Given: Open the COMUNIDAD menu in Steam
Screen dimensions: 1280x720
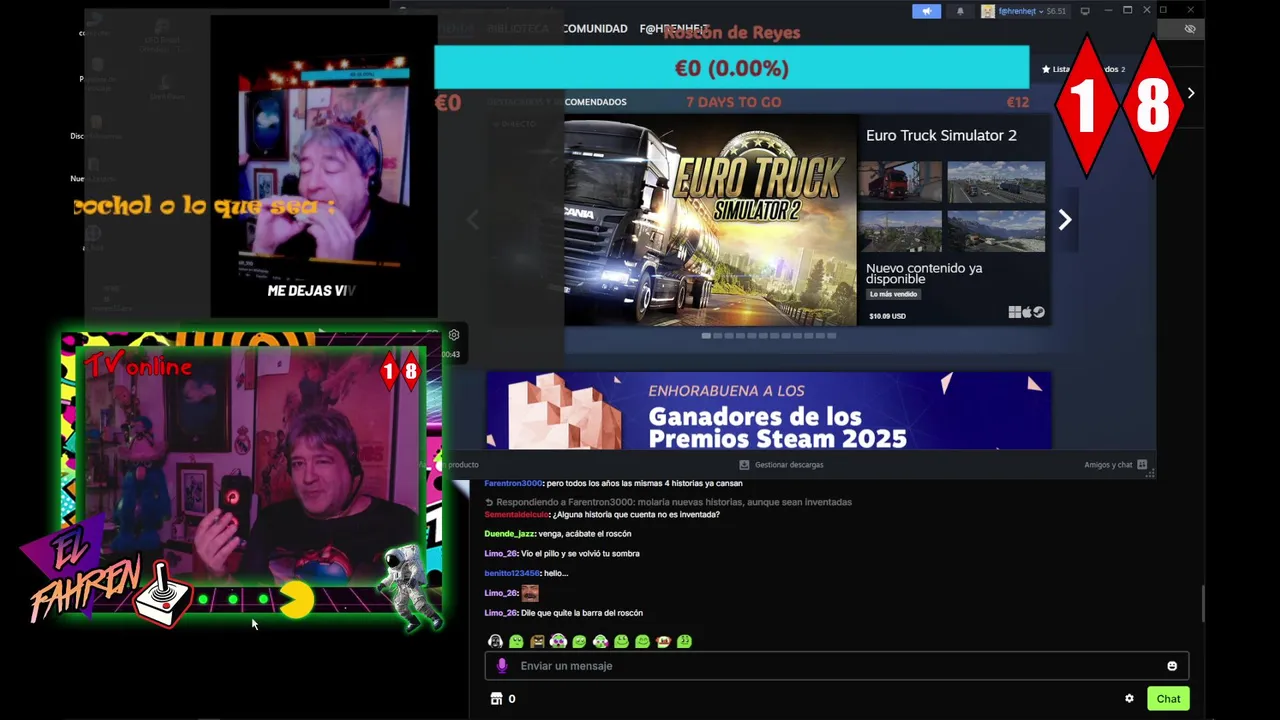Looking at the screenshot, I should pyautogui.click(x=595, y=29).
